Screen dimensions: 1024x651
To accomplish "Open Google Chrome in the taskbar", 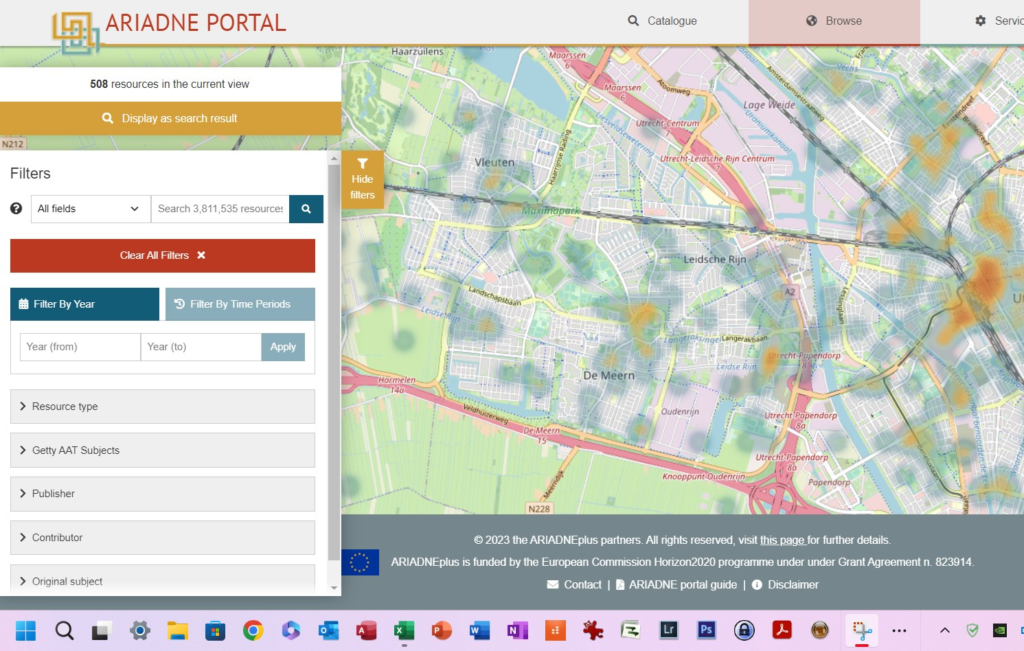I will click(x=253, y=630).
